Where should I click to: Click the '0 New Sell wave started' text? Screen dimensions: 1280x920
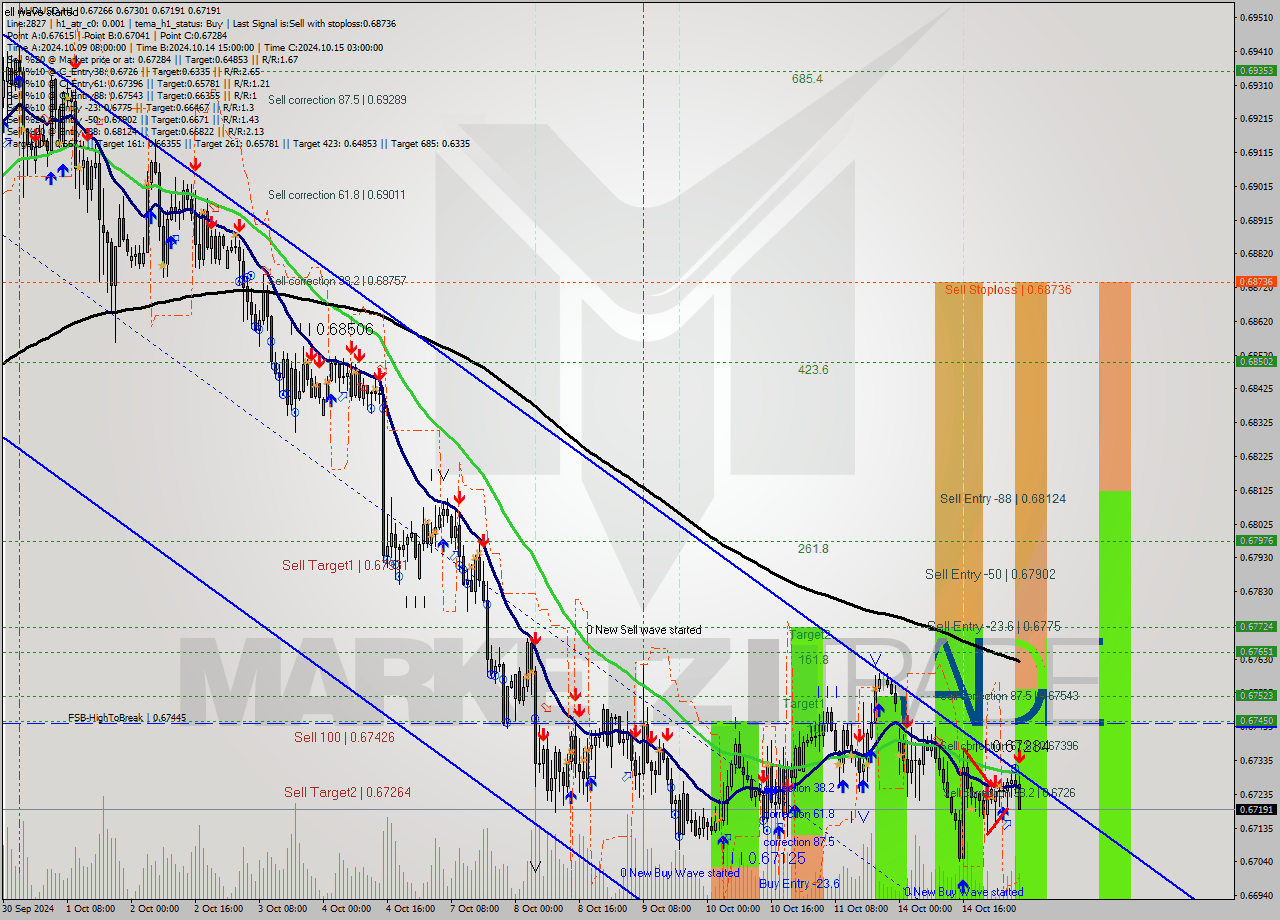click(644, 630)
